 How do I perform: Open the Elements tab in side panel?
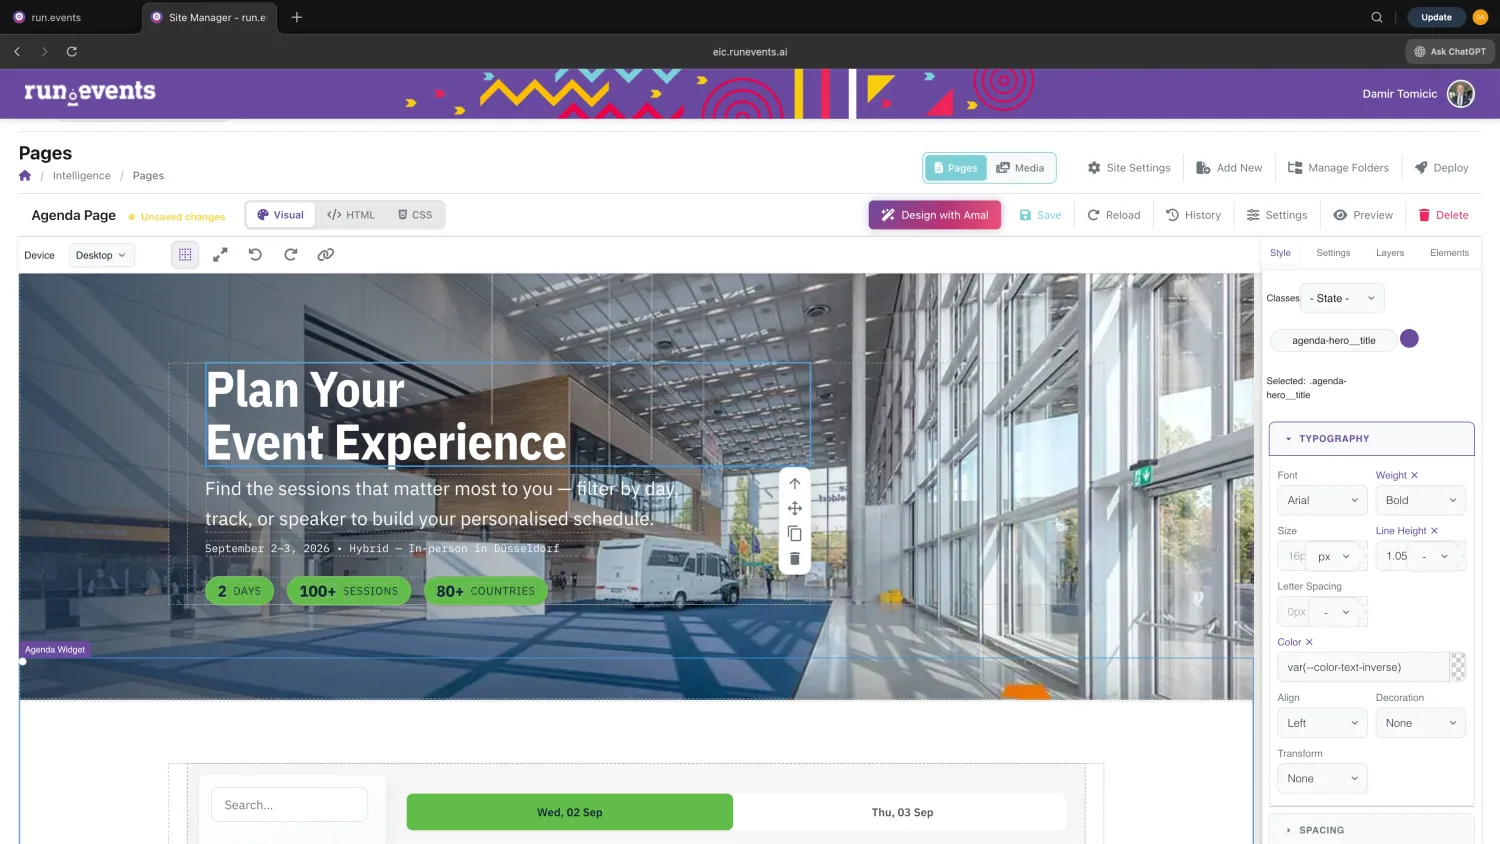pos(1449,253)
